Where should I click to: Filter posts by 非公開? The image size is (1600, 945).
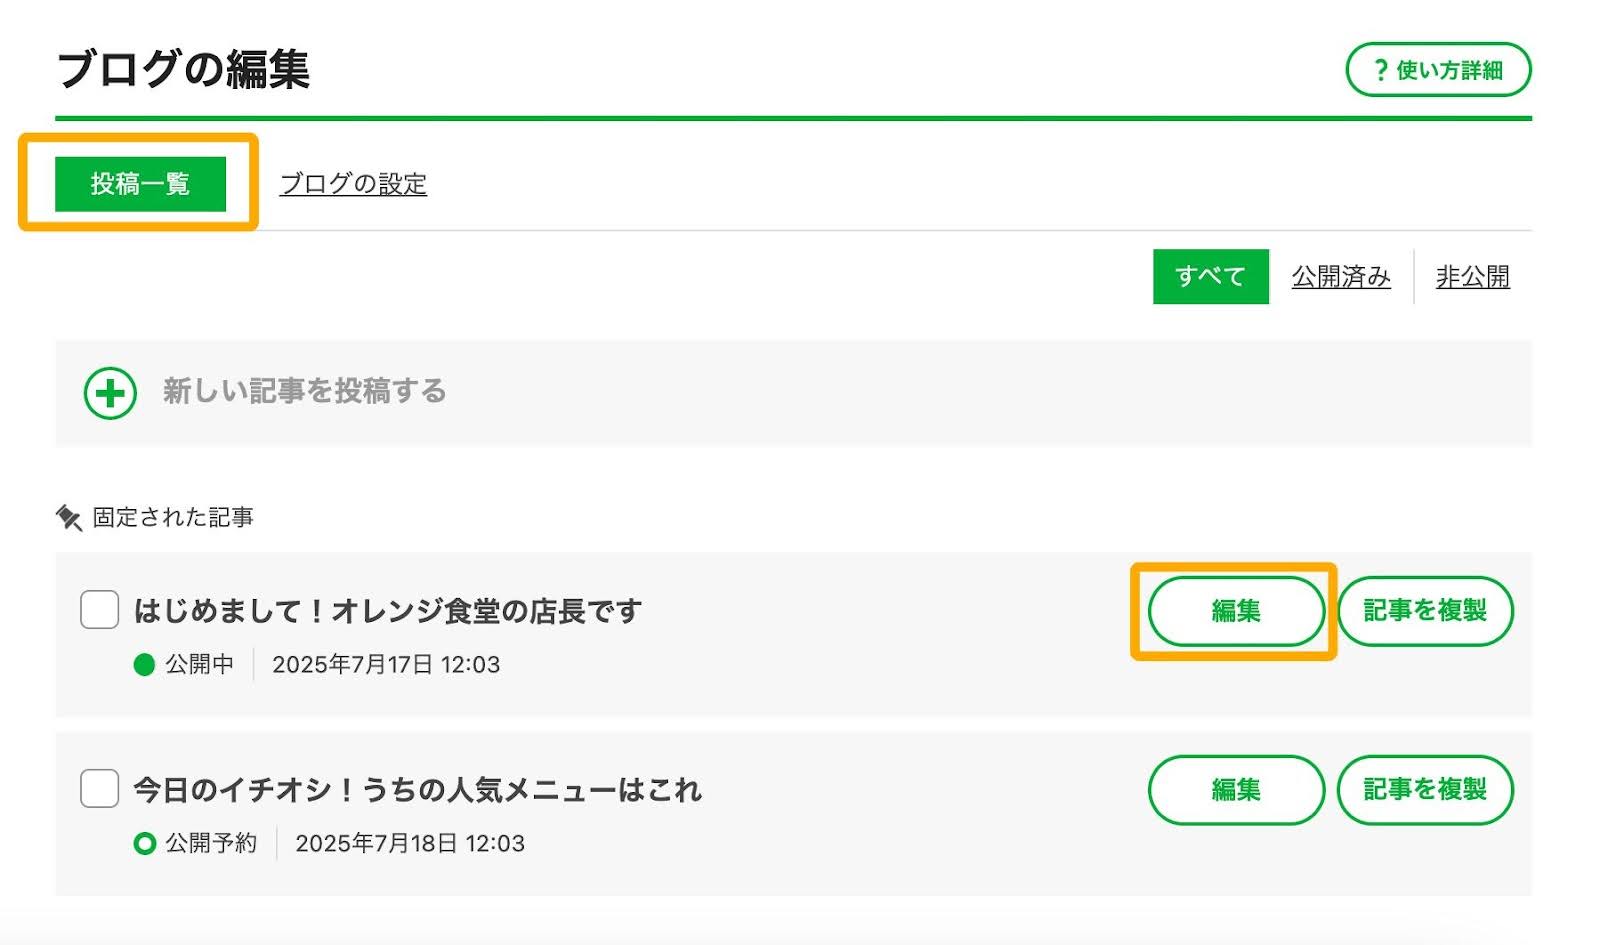click(1472, 276)
